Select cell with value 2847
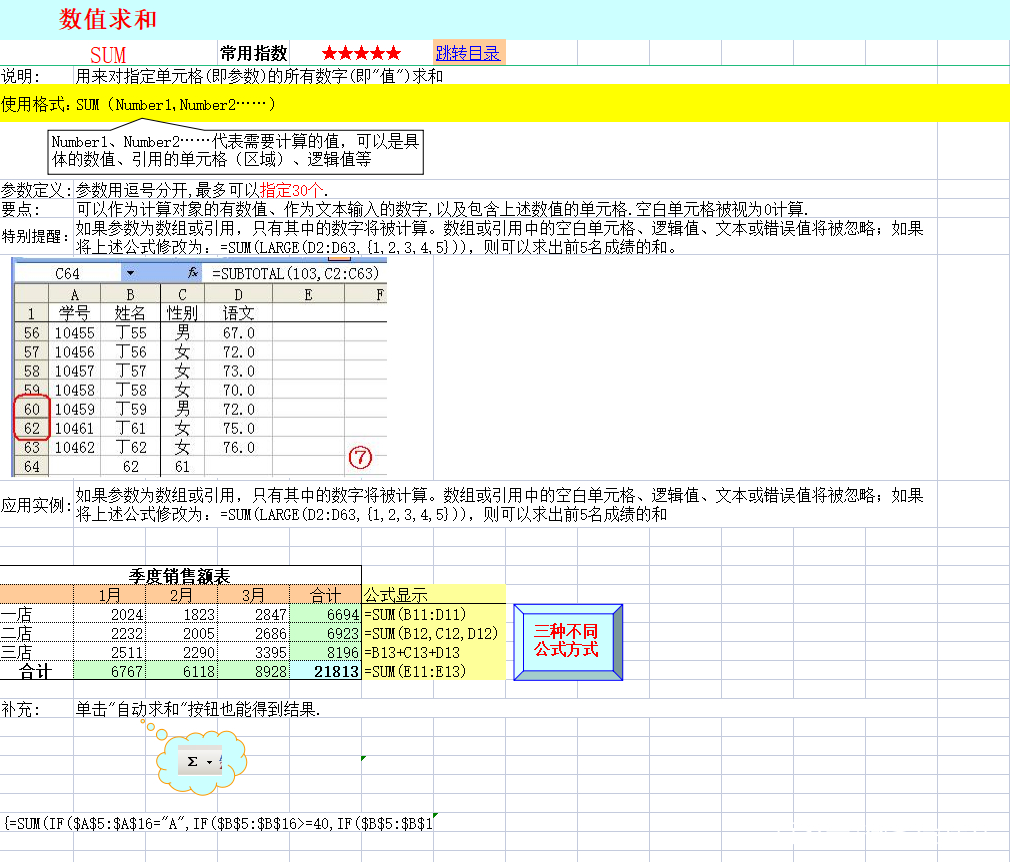The width and height of the screenshot is (1010, 862). point(254,614)
